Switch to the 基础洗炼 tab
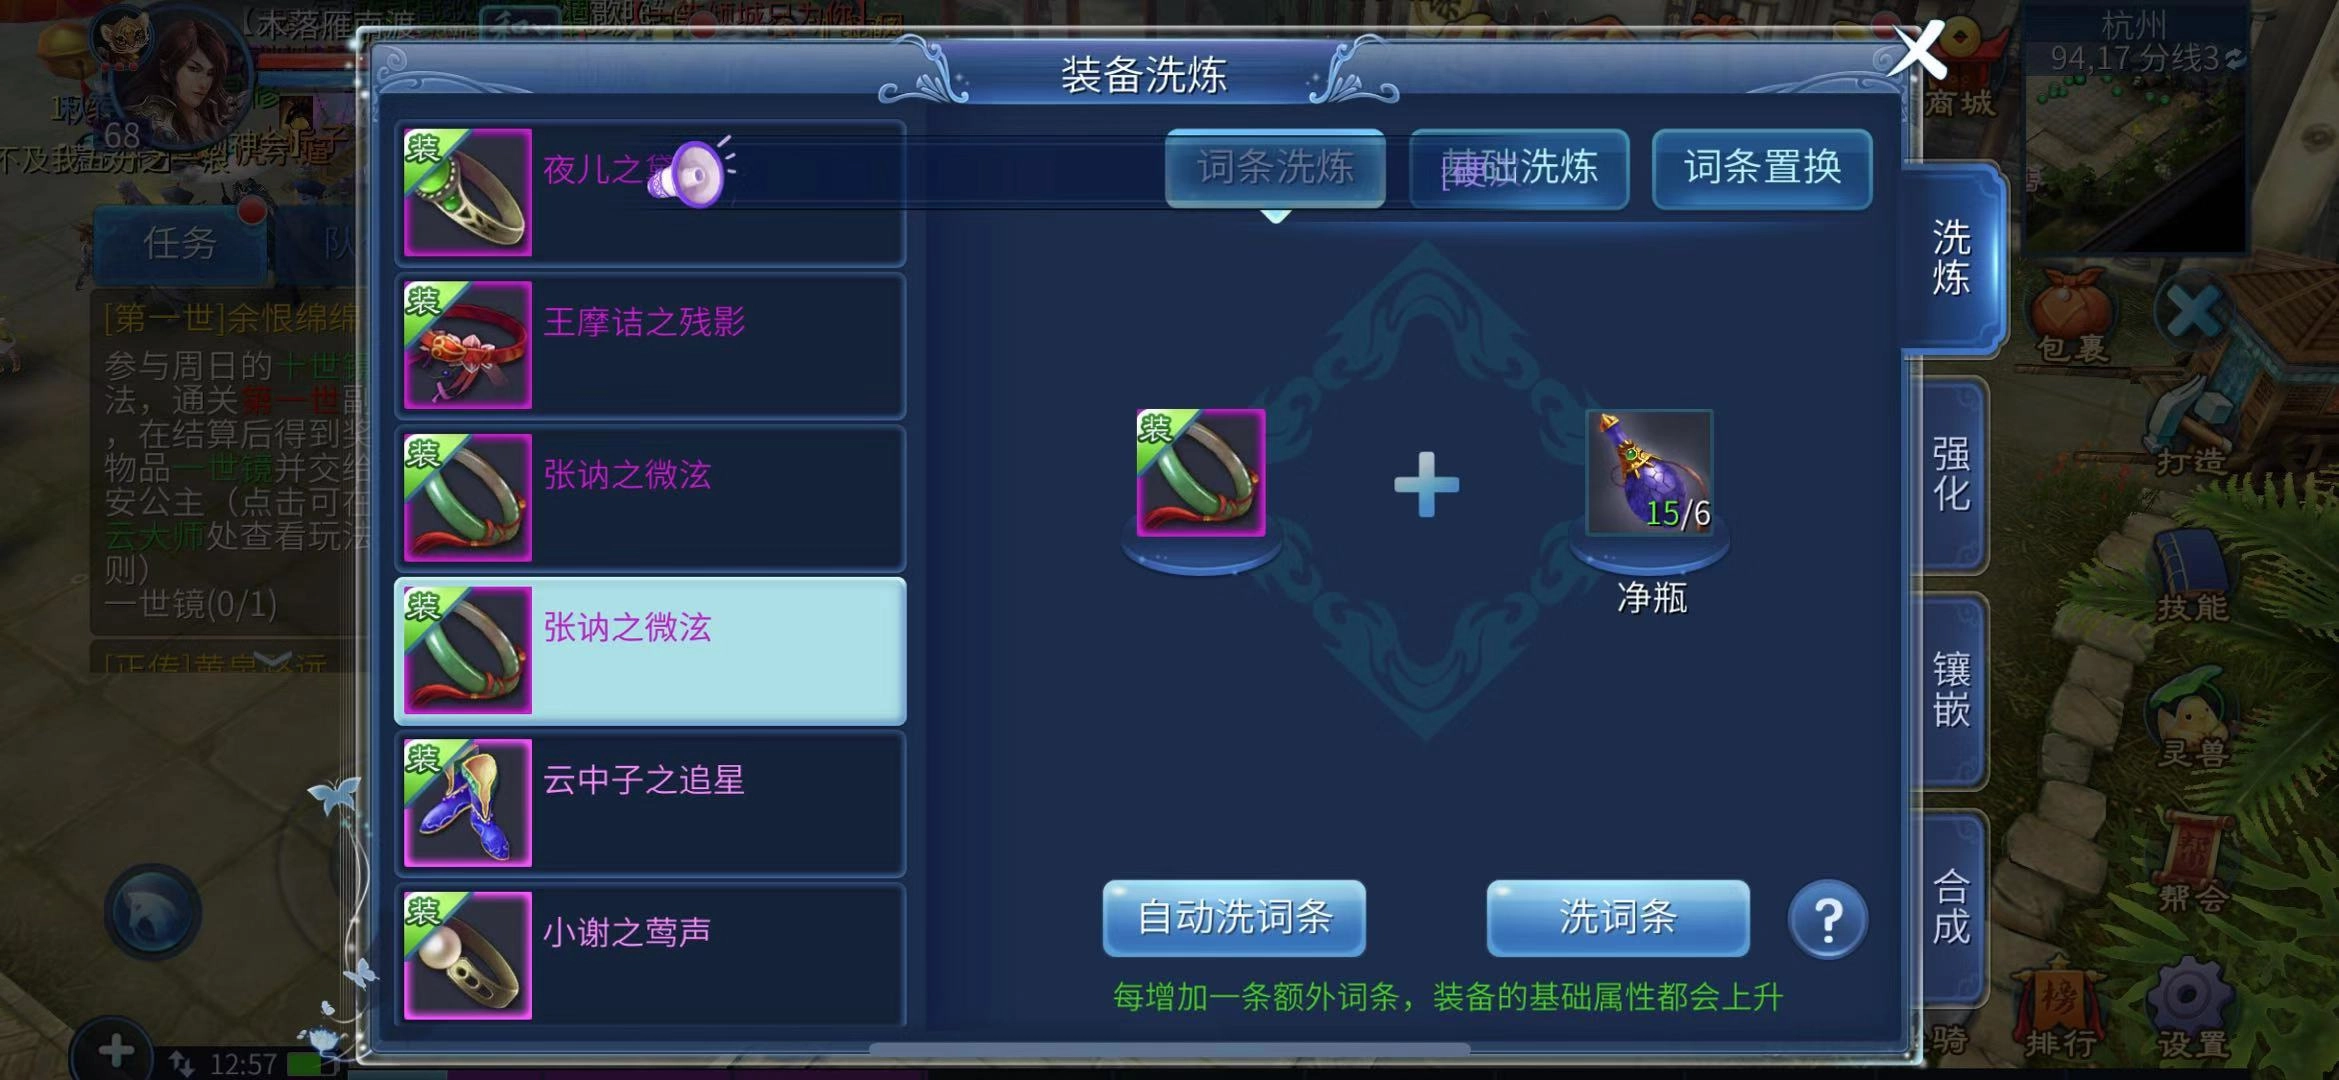This screenshot has width=2339, height=1080. 1519,168
